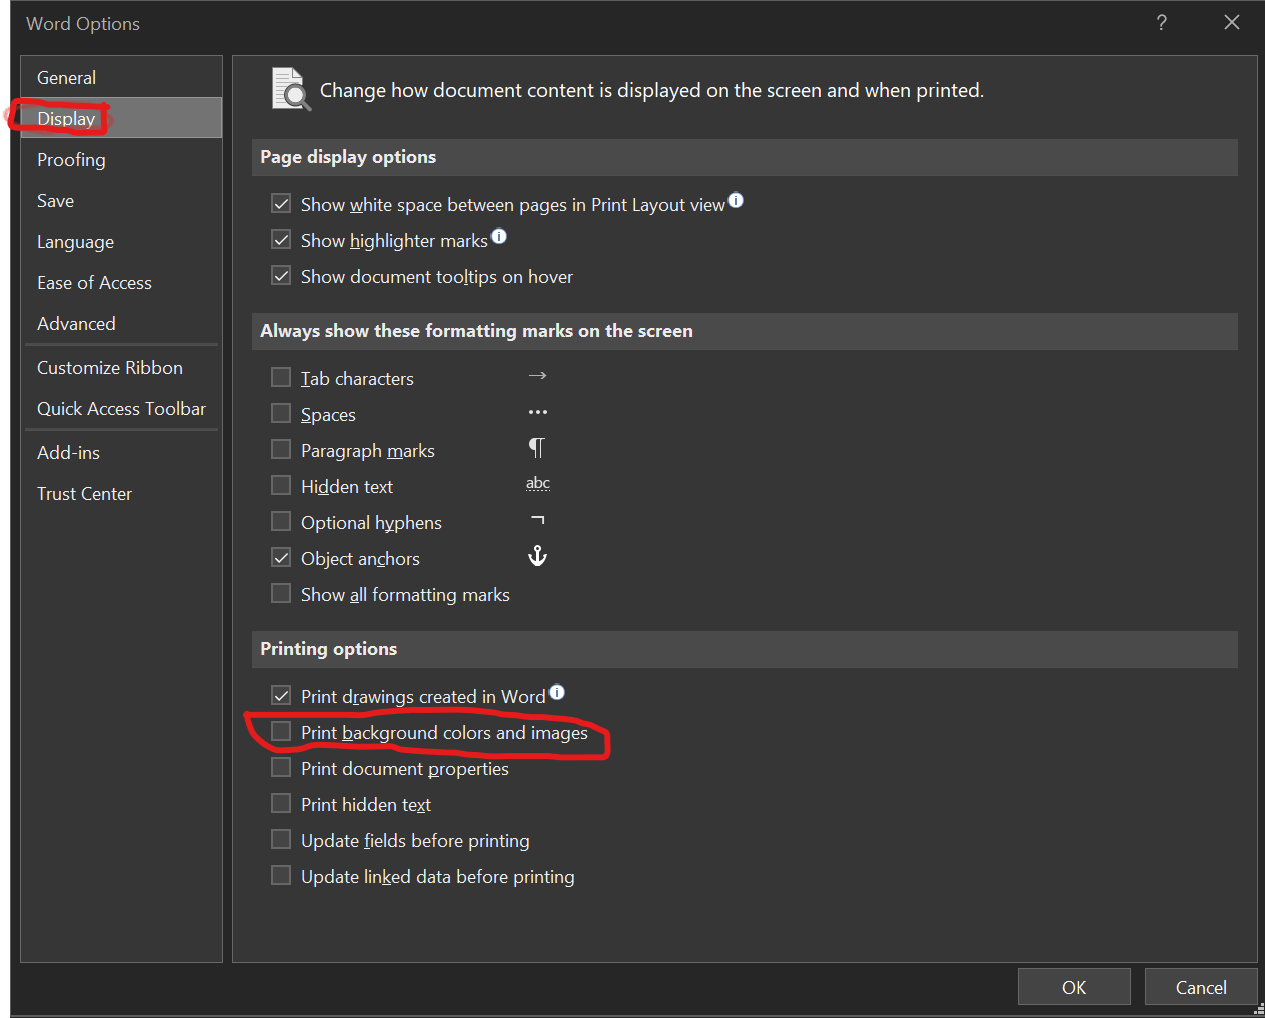This screenshot has width=1265, height=1018.
Task: Open the Quick Access Toolbar category
Action: pos(121,408)
